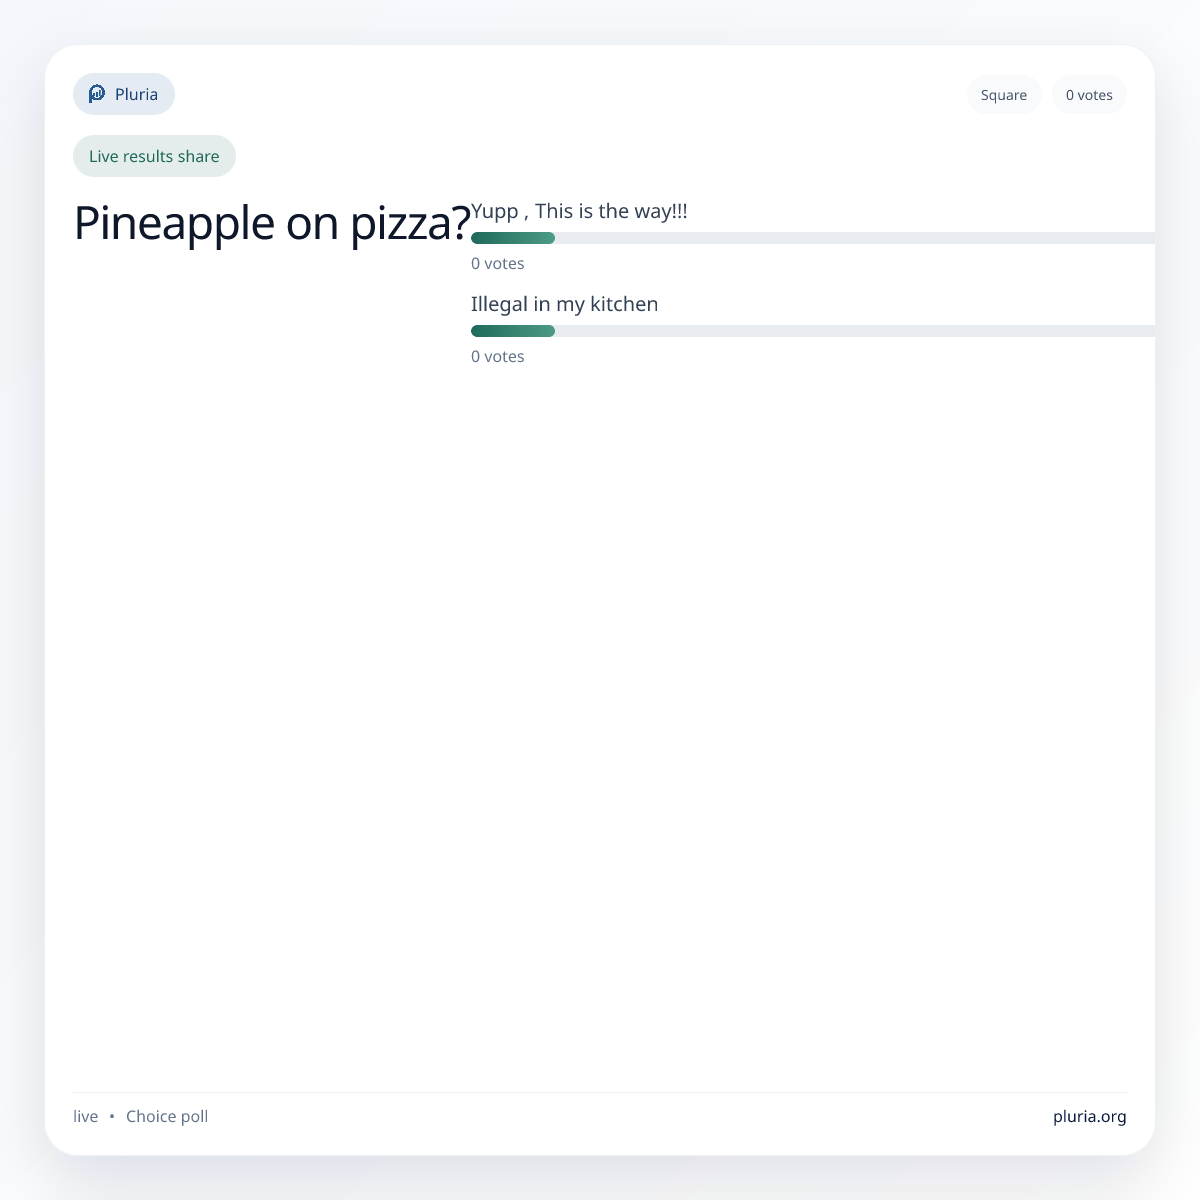This screenshot has height=1200, width=1200.
Task: Choose the 'Illegal in my kitchen' option
Action: [564, 304]
